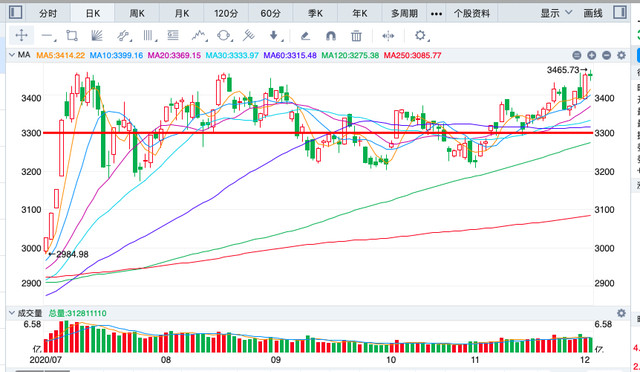Image resolution: width=640 pixels, height=372 pixels.
Task: Select the eraser tool icon
Action: click(x=305, y=36)
